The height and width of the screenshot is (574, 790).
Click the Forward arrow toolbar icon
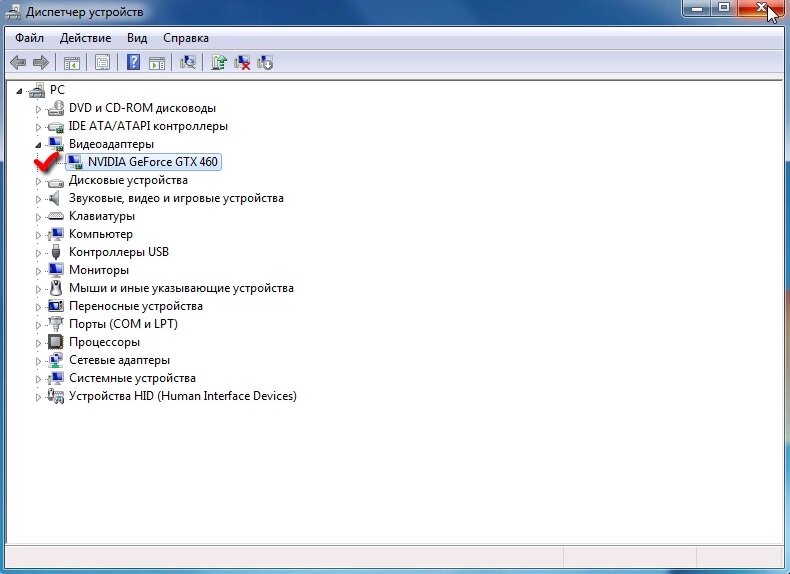[41, 62]
